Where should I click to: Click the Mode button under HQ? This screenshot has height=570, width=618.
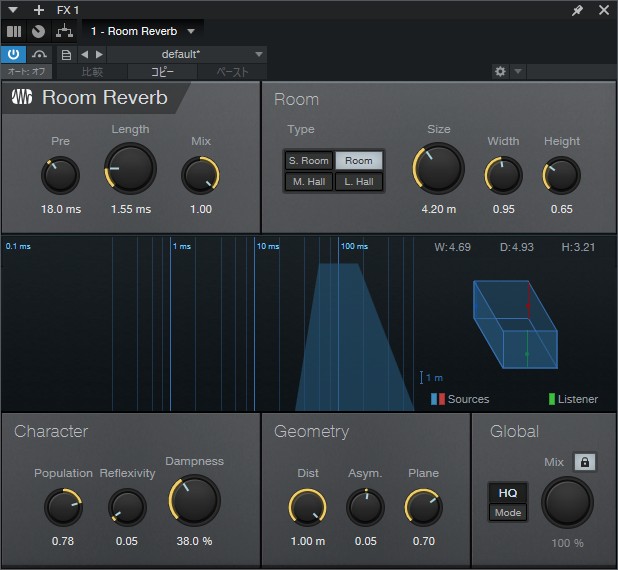pos(507,513)
